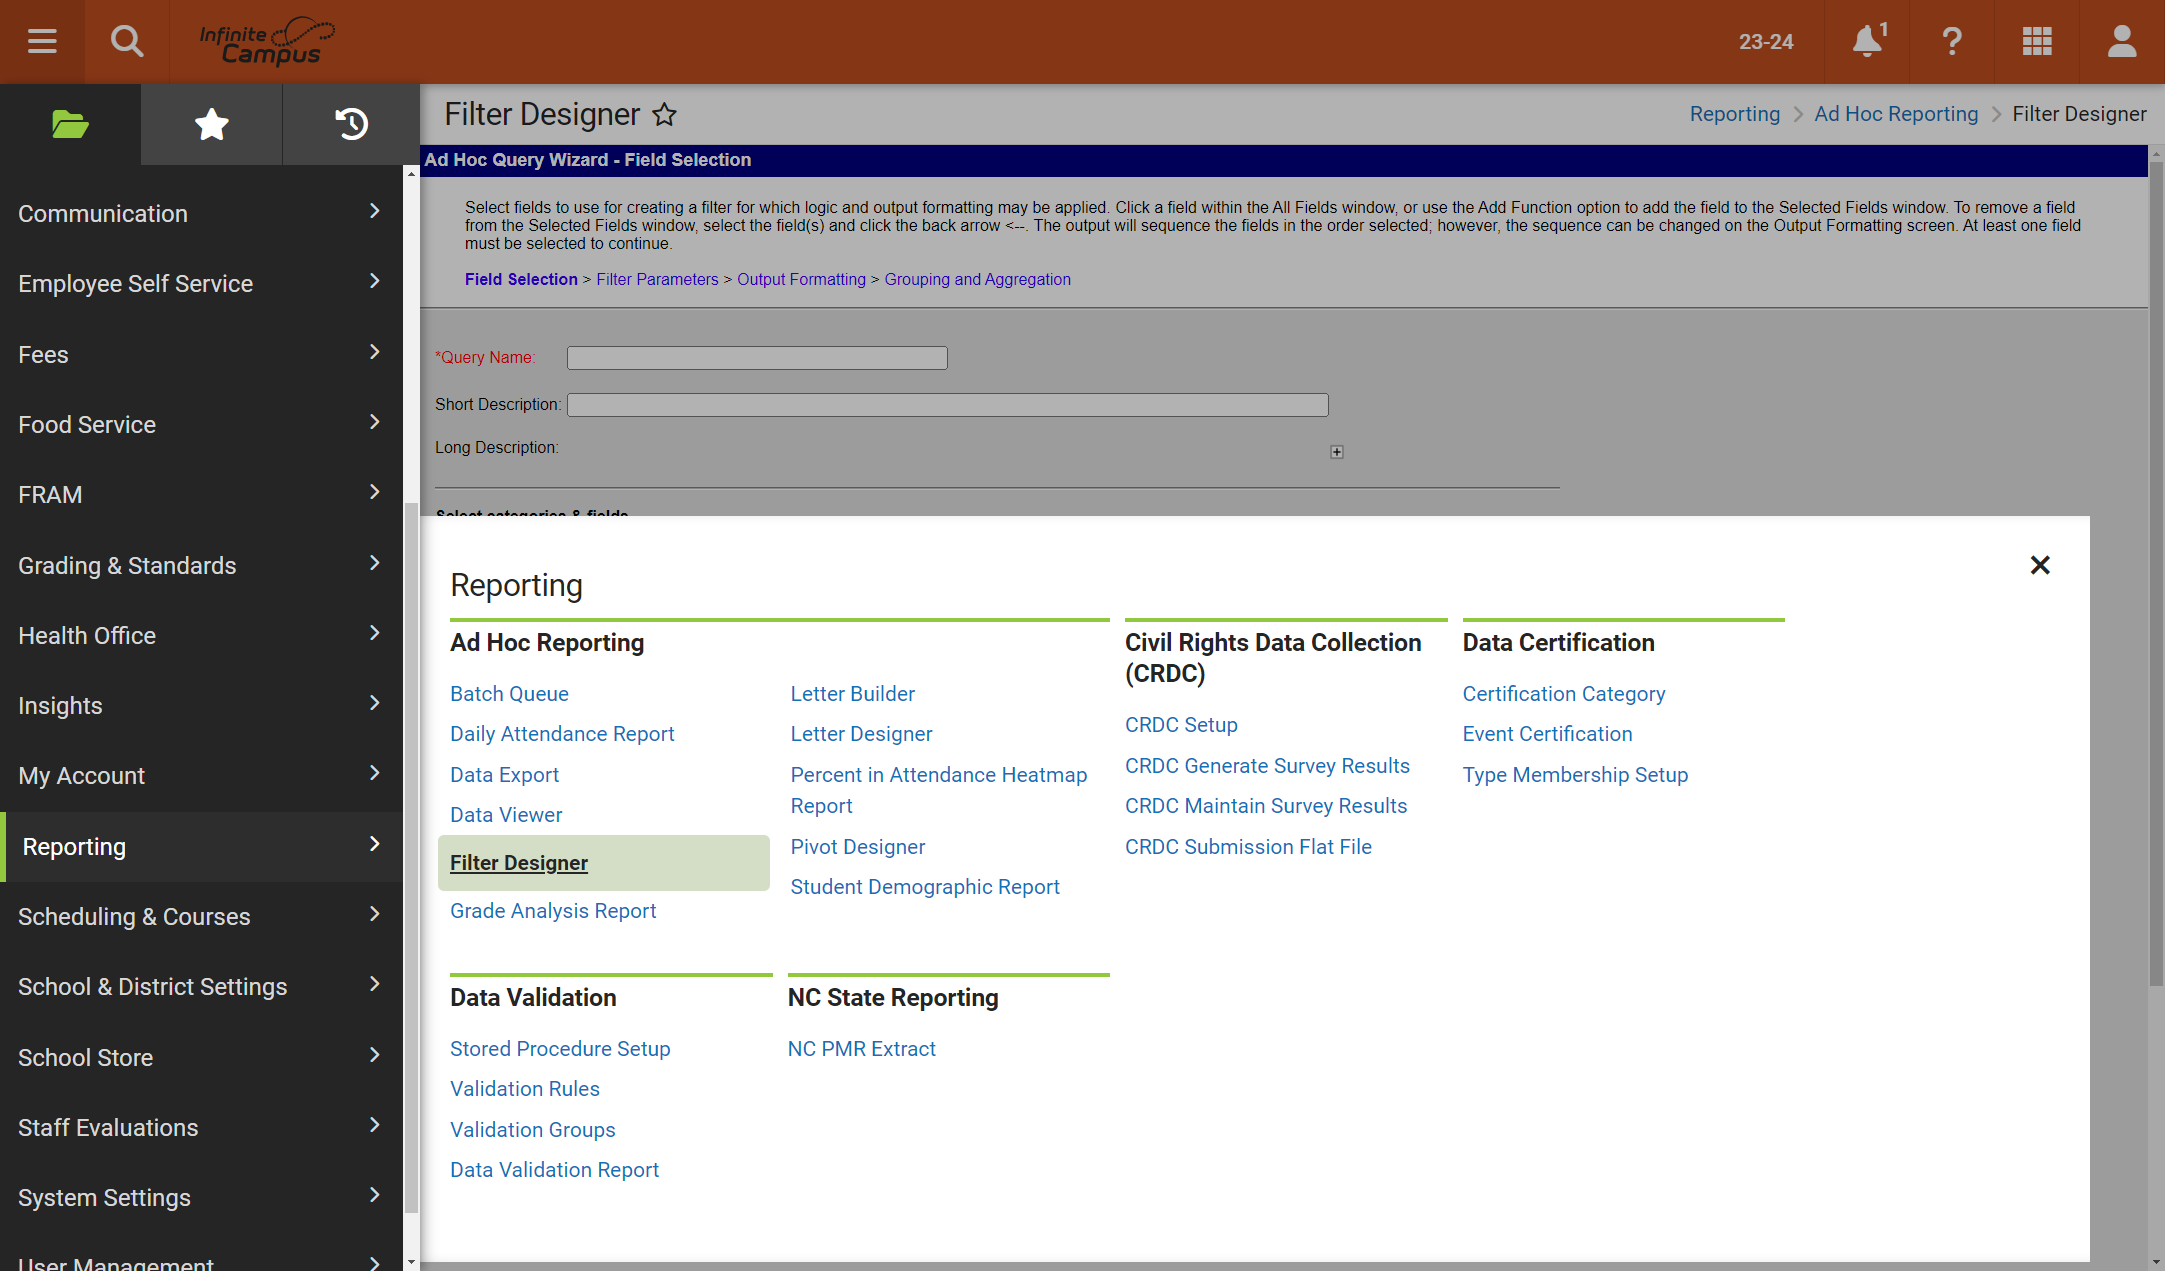Expand the Health Office menu

[201, 635]
